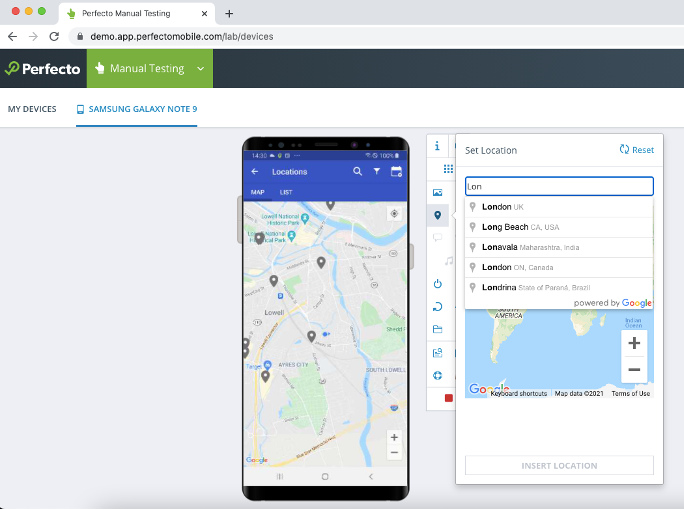Image resolution: width=684 pixels, height=510 pixels.
Task: Tap the calendar icon in phone app
Action: click(x=396, y=171)
